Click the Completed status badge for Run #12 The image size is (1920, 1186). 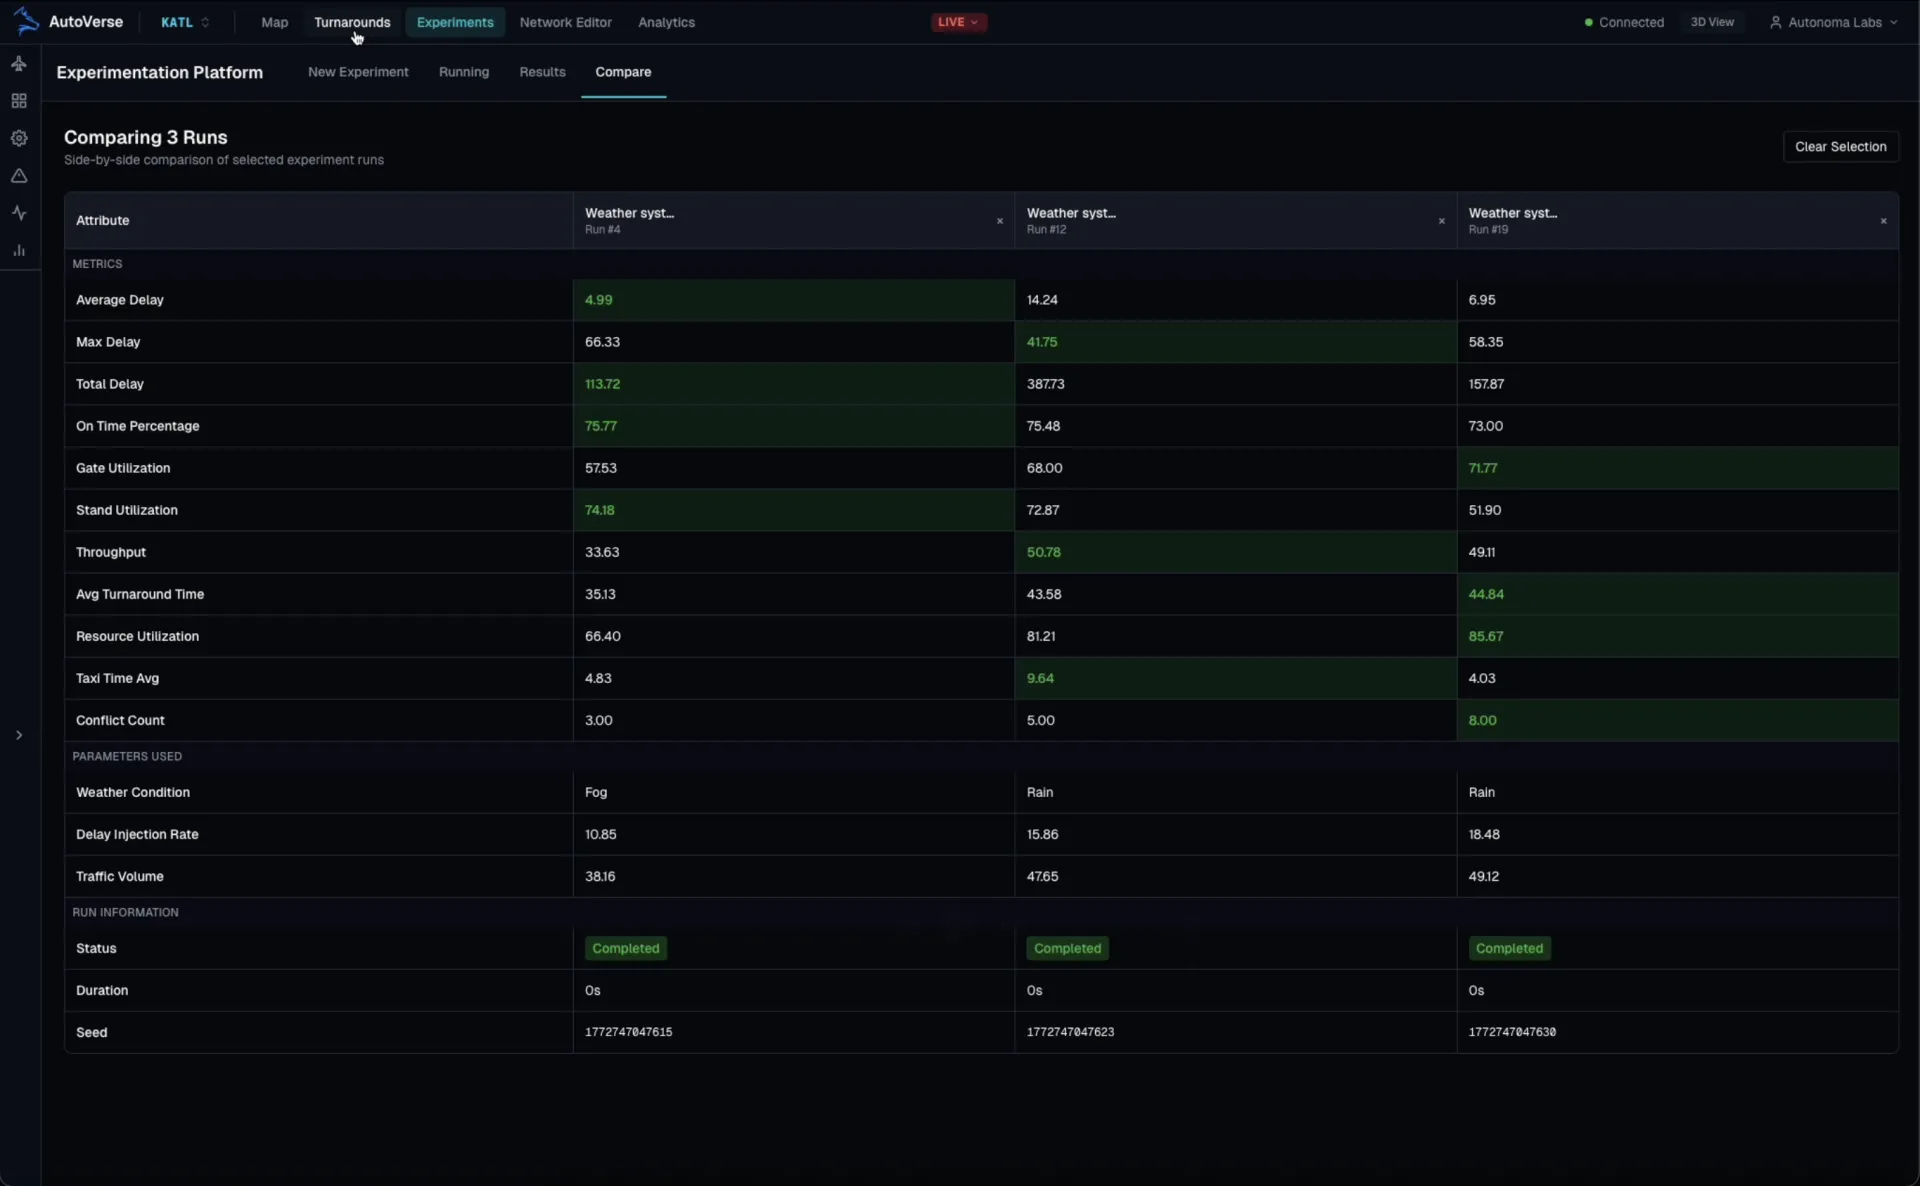coord(1067,948)
